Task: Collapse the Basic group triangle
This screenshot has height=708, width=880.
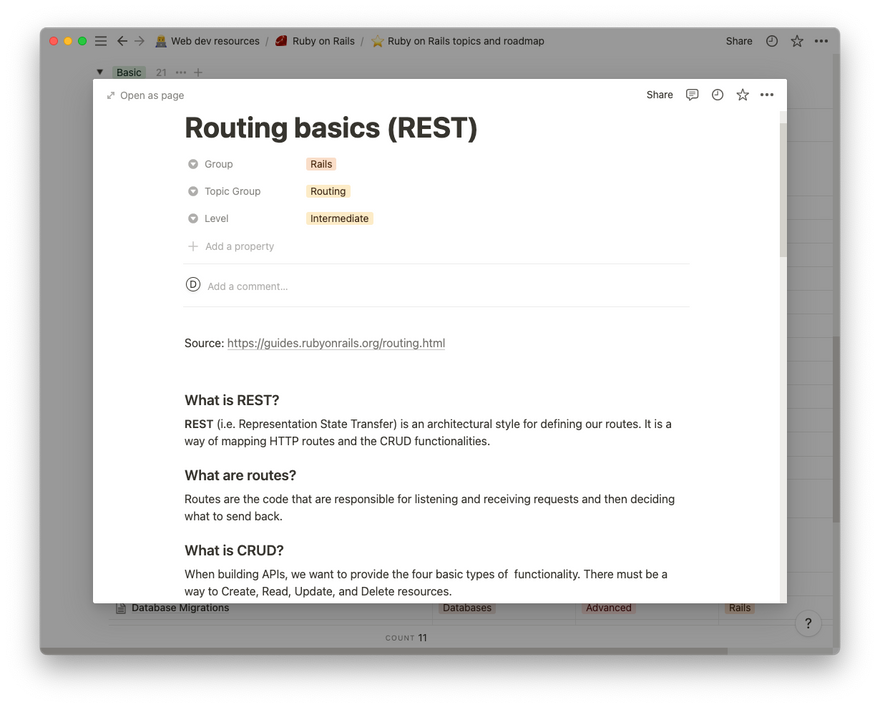Action: (100, 72)
